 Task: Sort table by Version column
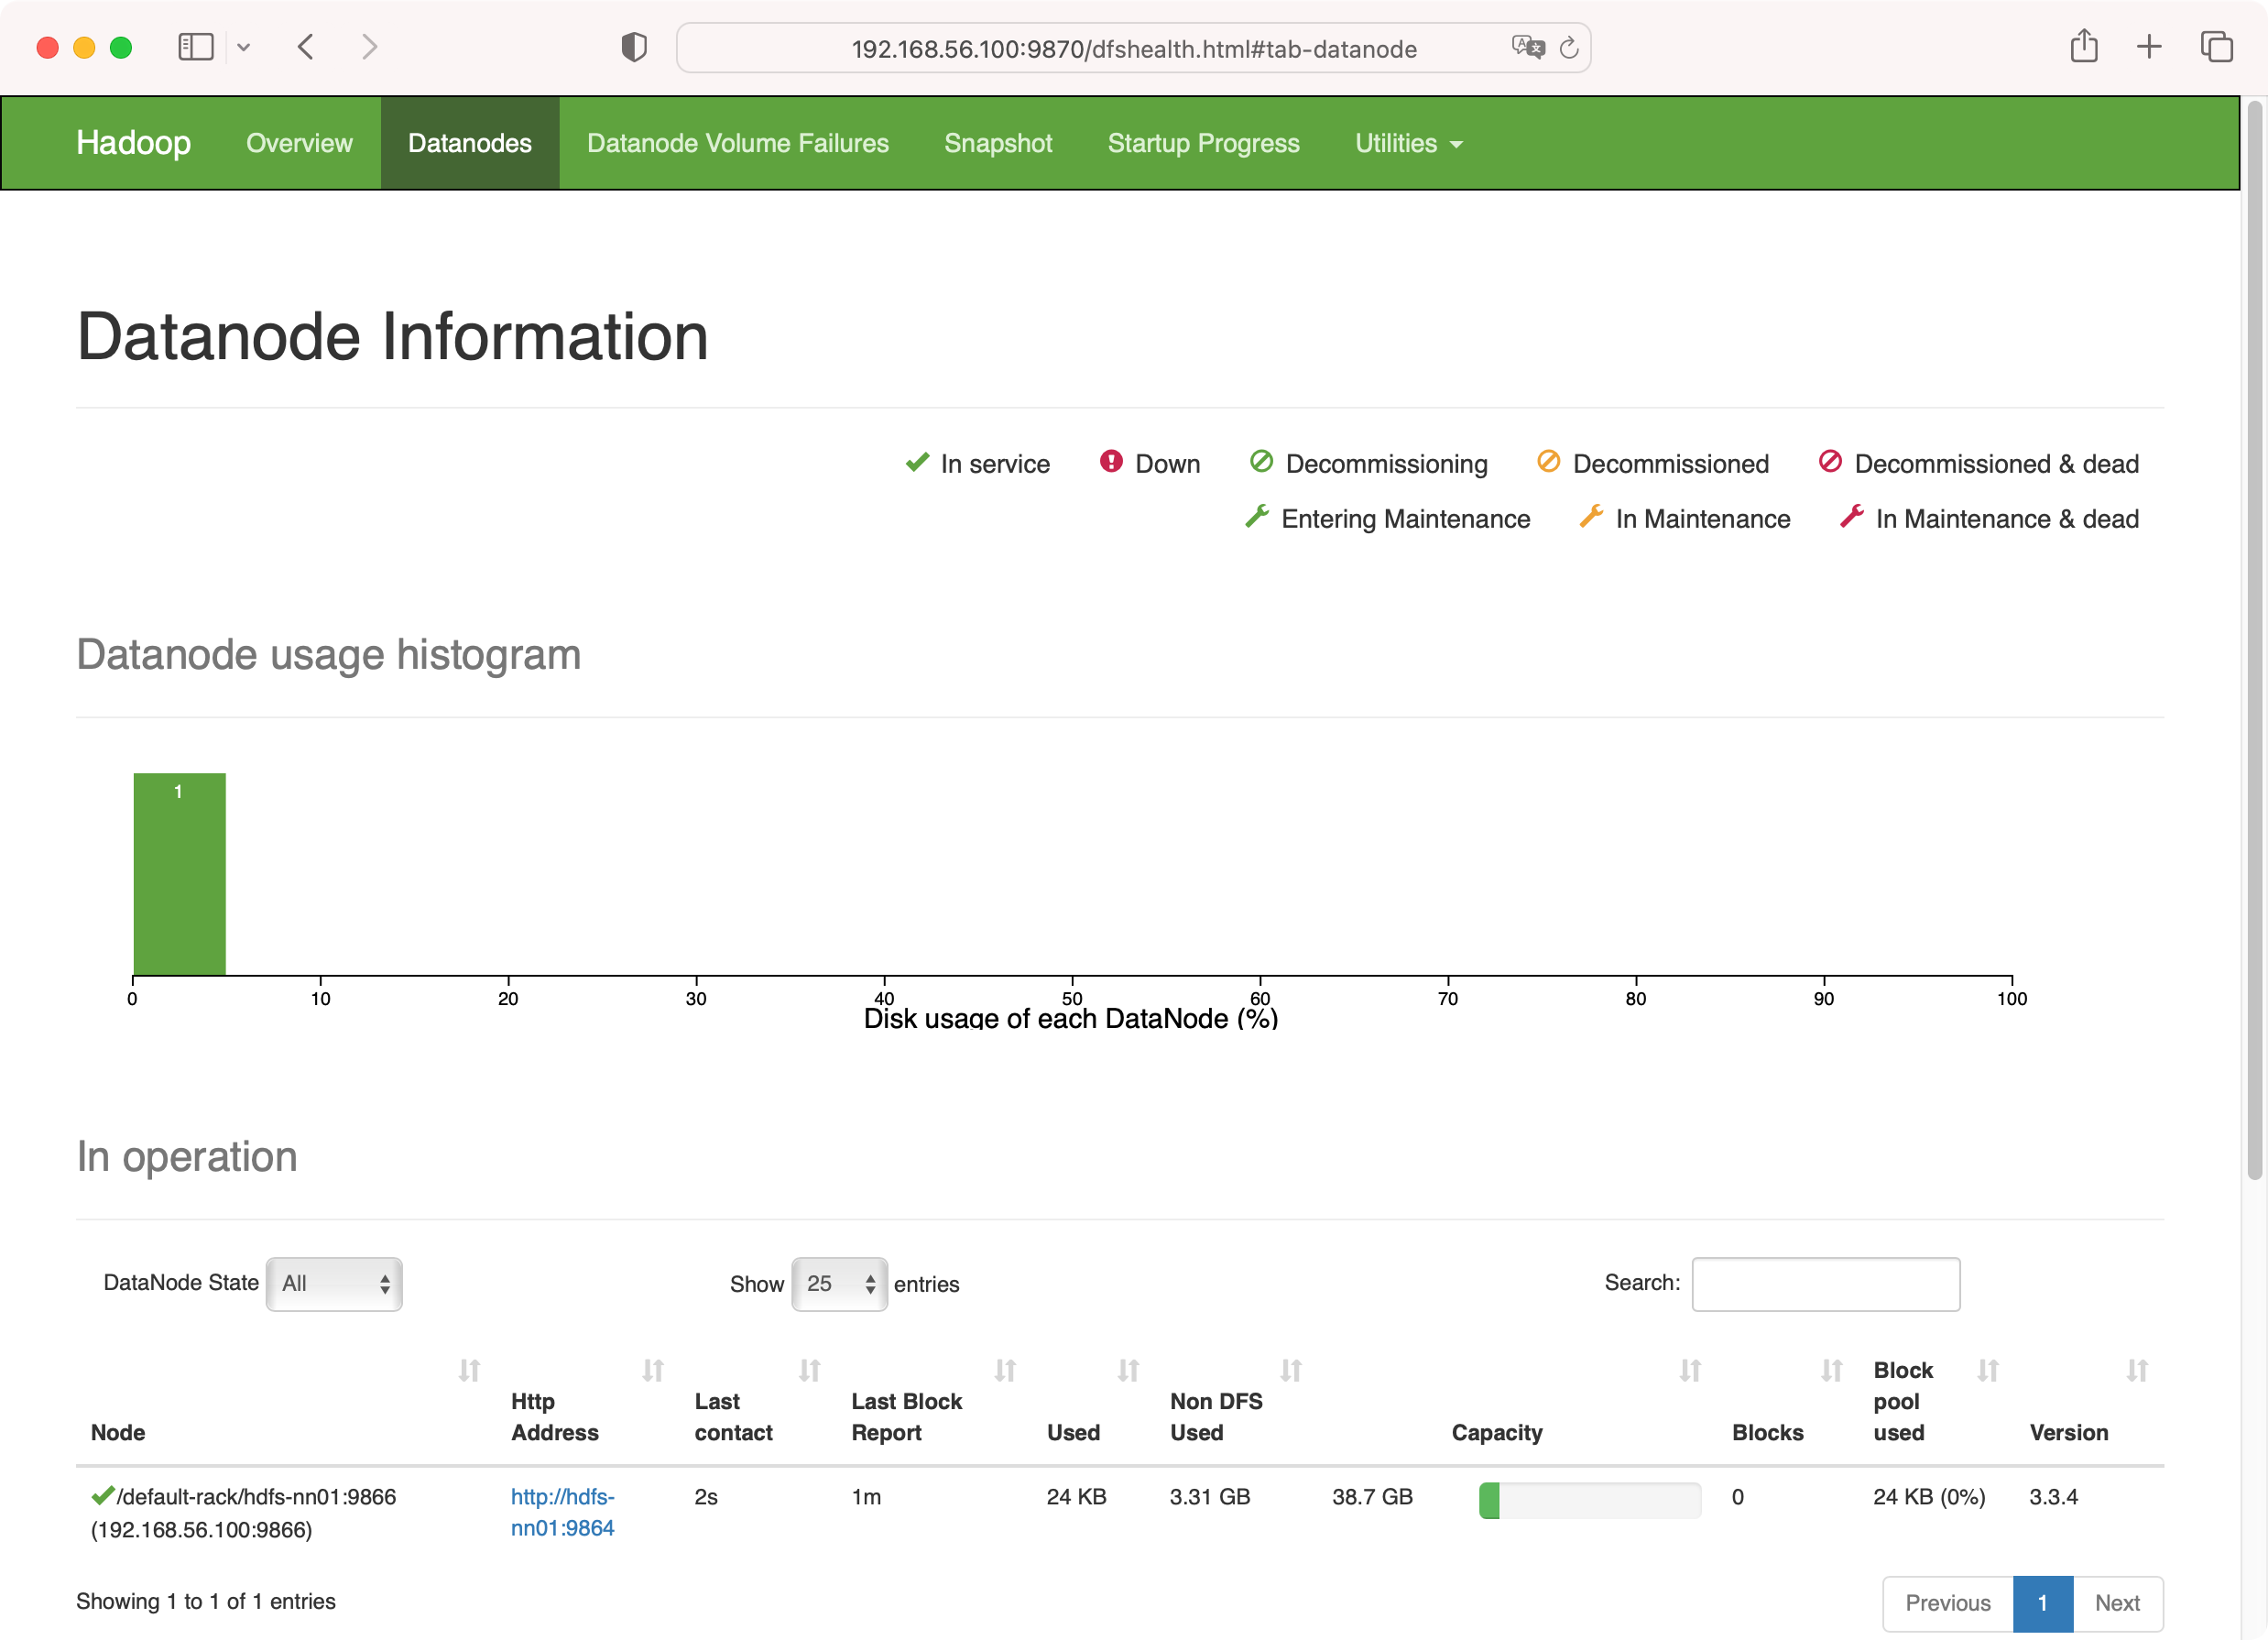(x=2068, y=1432)
